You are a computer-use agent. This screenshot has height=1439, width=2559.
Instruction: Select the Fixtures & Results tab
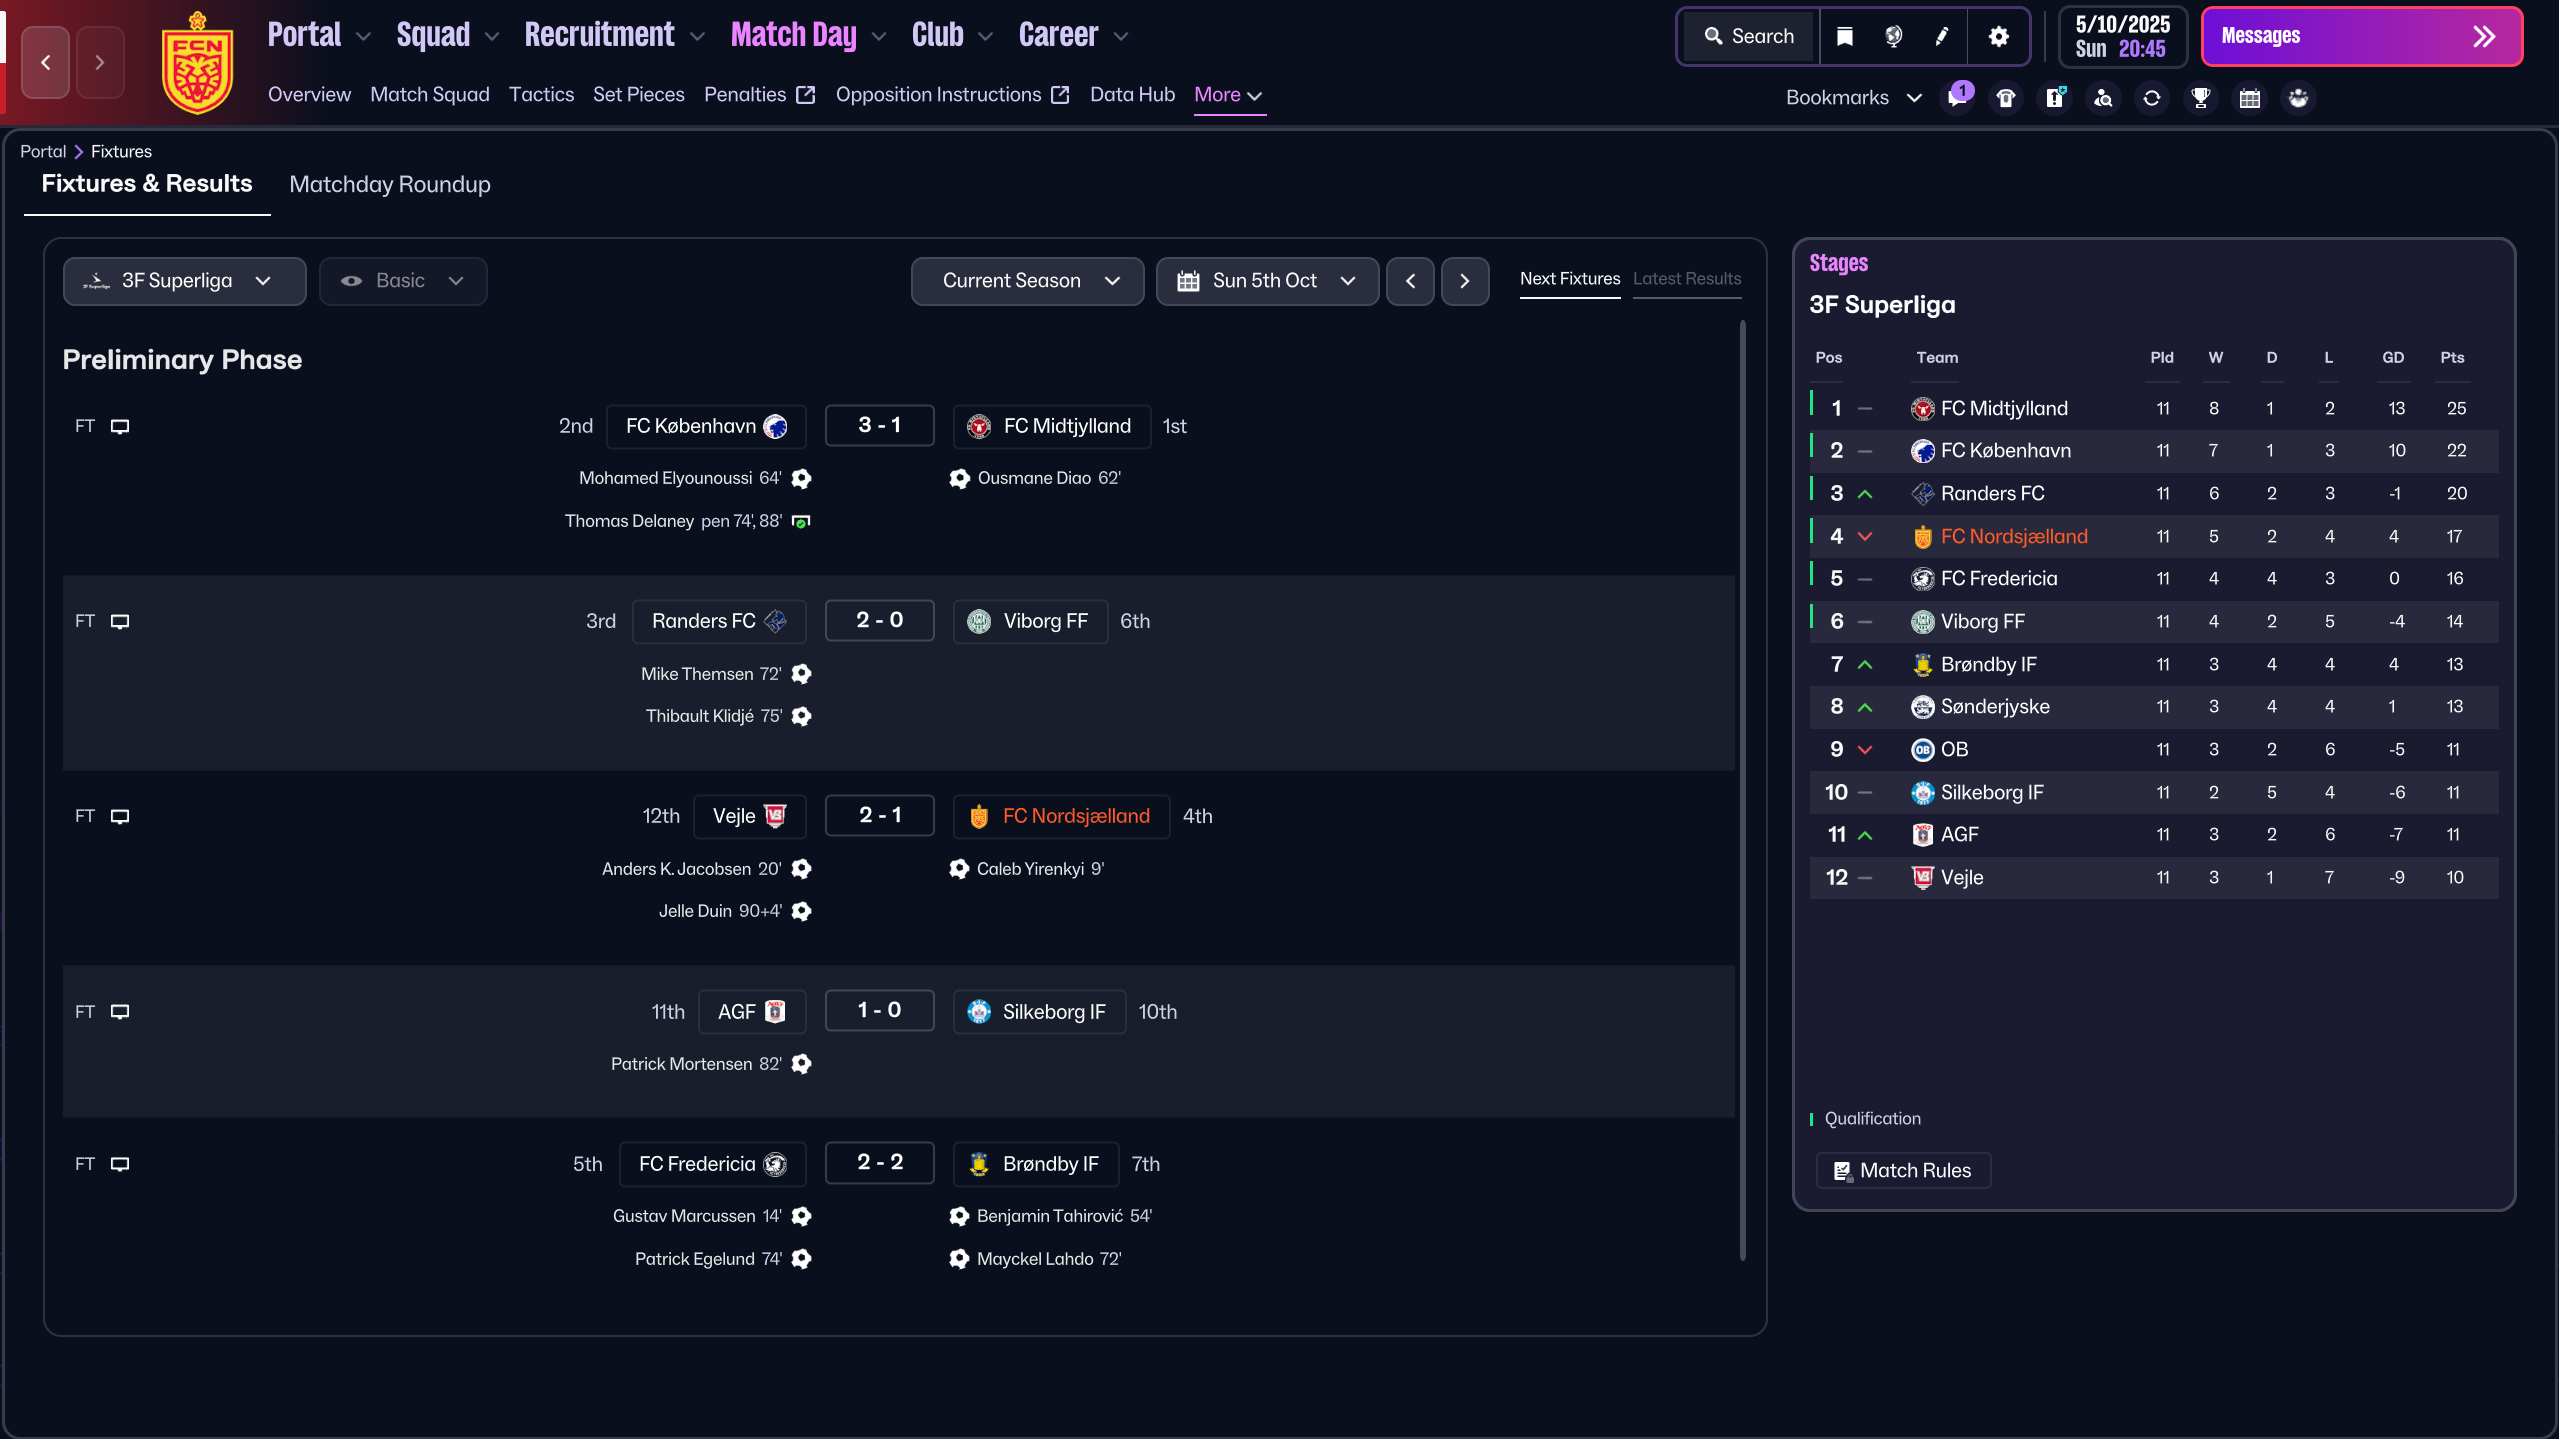[147, 184]
